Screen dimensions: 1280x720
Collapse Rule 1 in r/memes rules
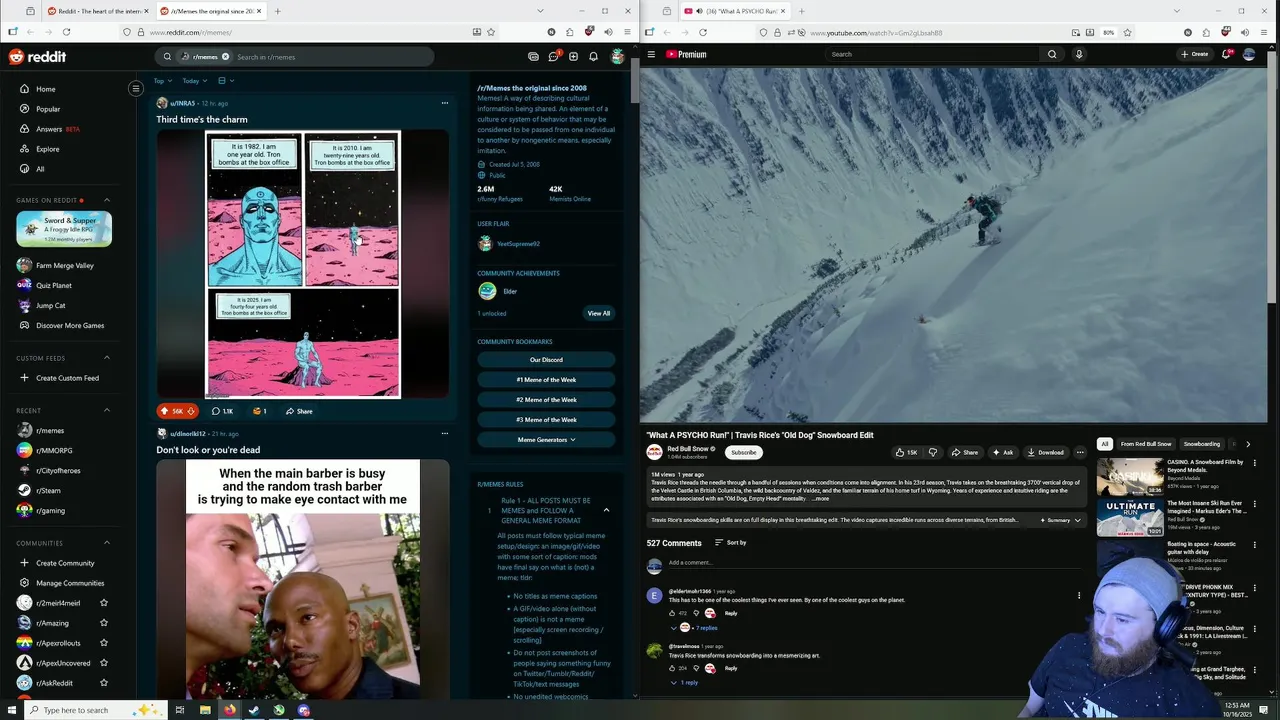[606, 510]
